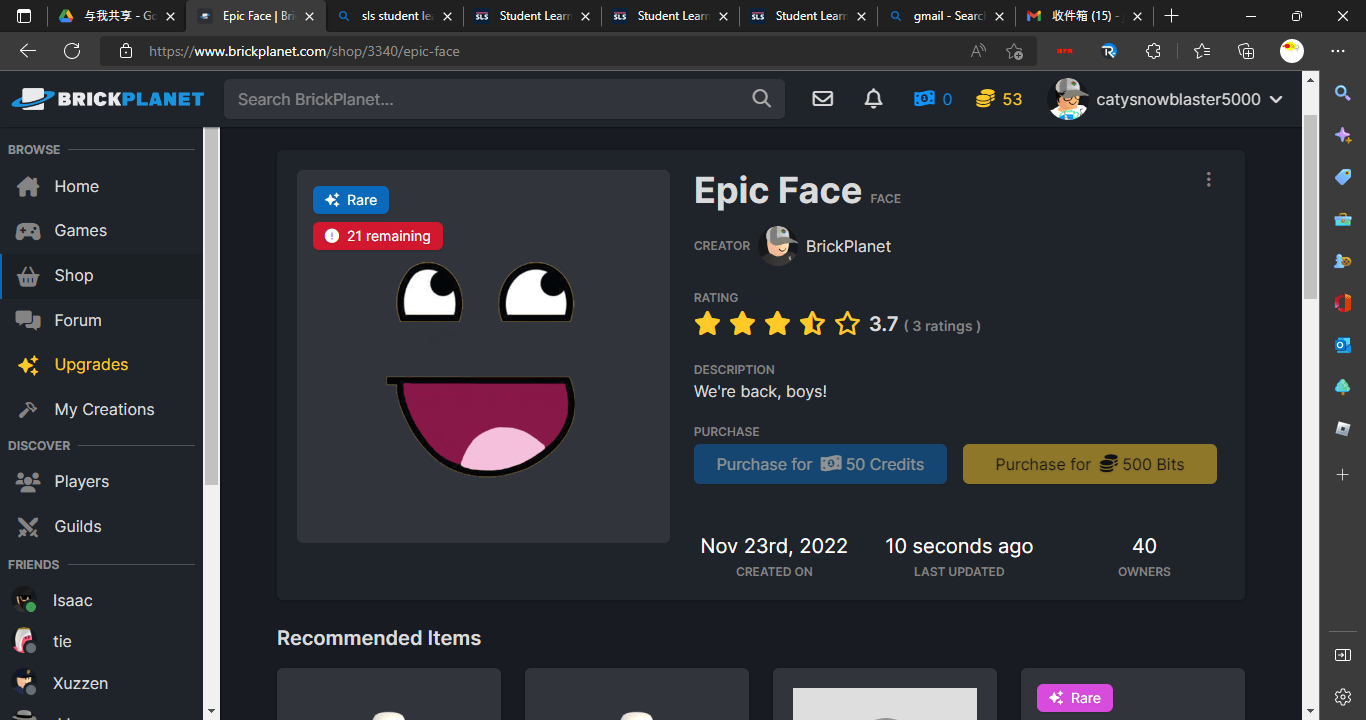Viewport: 1366px width, 720px height.
Task: Click the Search BrickPlanet input field
Action: point(490,99)
